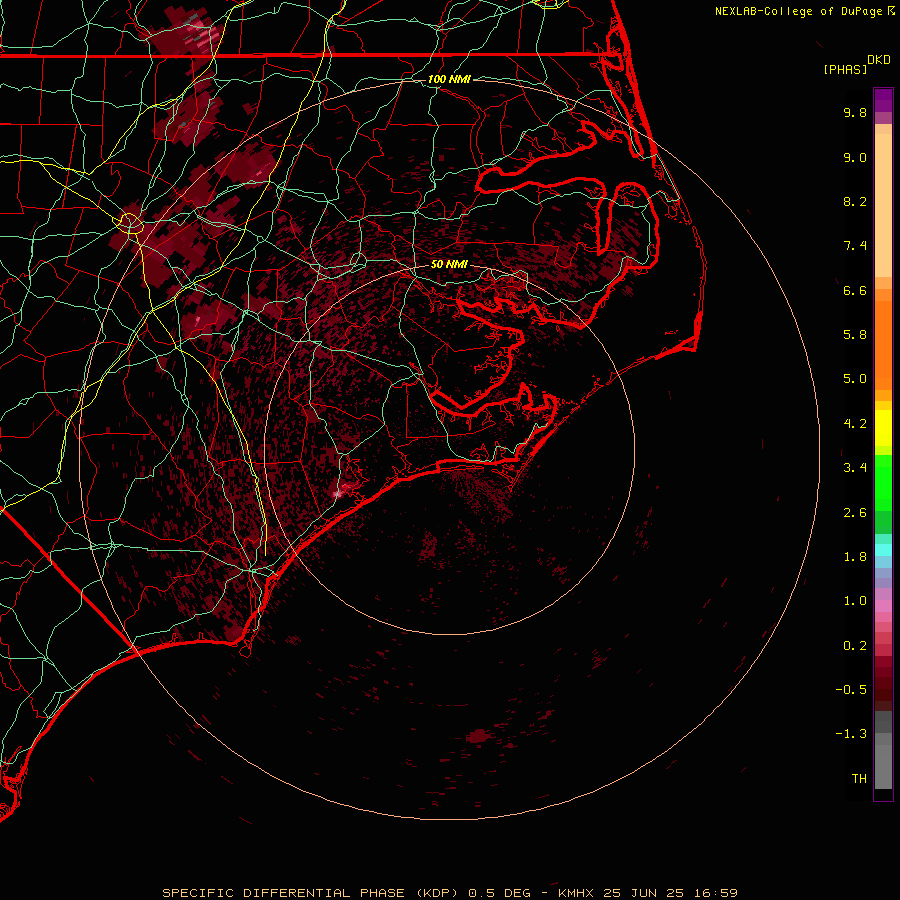This screenshot has height=900, width=900.
Task: Click the 9.8 legend value
Action: click(x=855, y=112)
